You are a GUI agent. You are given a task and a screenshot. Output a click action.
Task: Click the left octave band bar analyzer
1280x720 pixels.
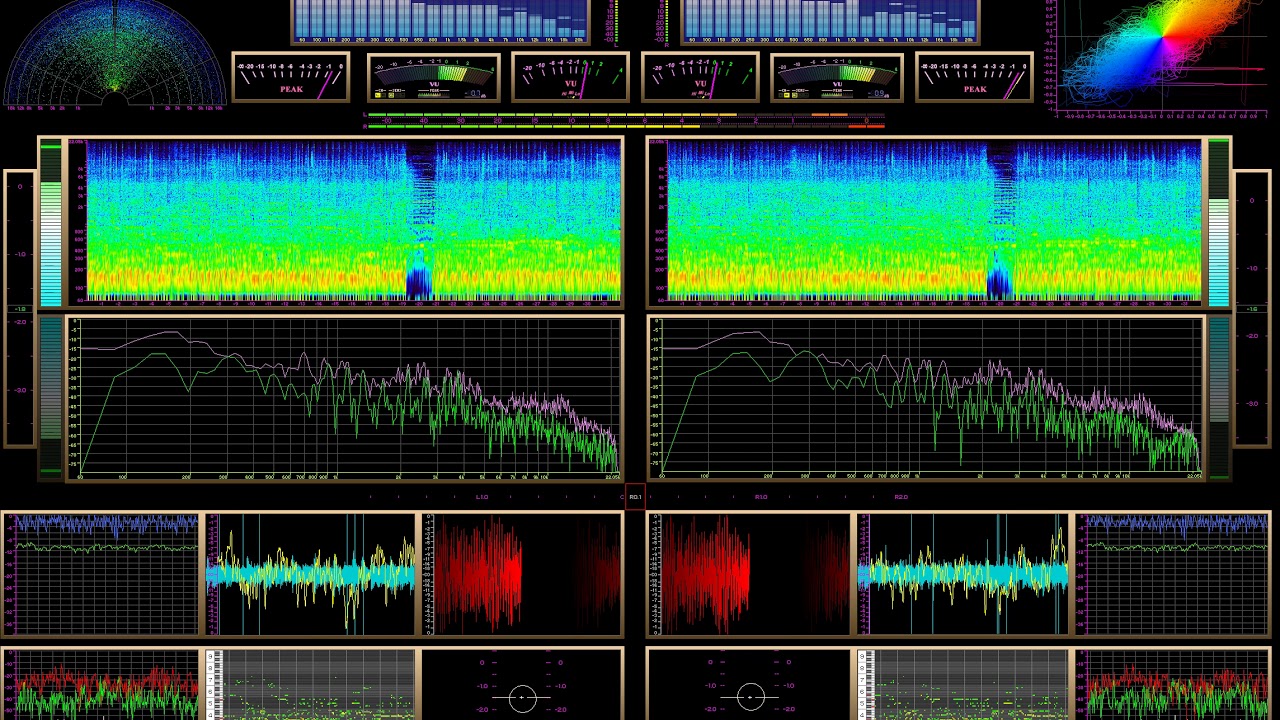(440, 22)
